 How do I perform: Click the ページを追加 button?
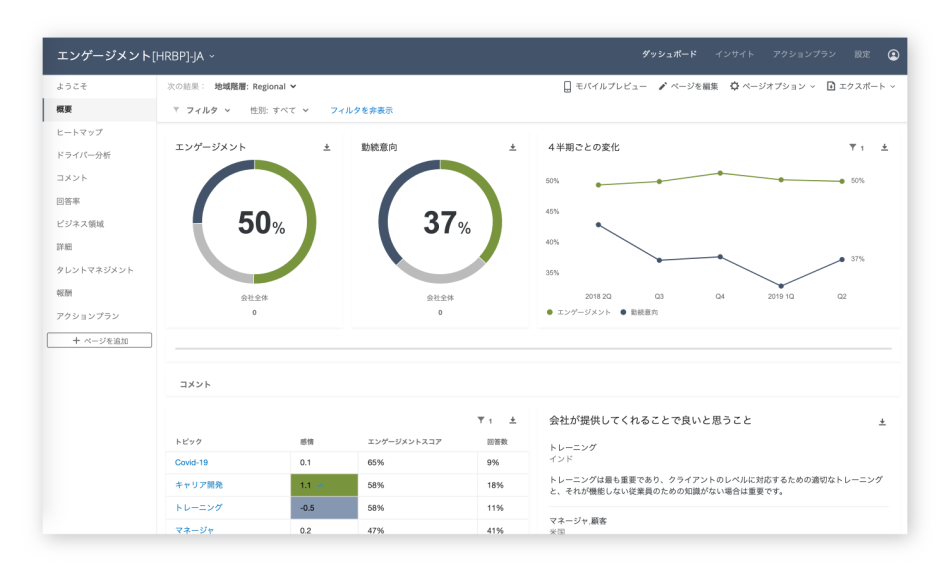(x=99, y=341)
